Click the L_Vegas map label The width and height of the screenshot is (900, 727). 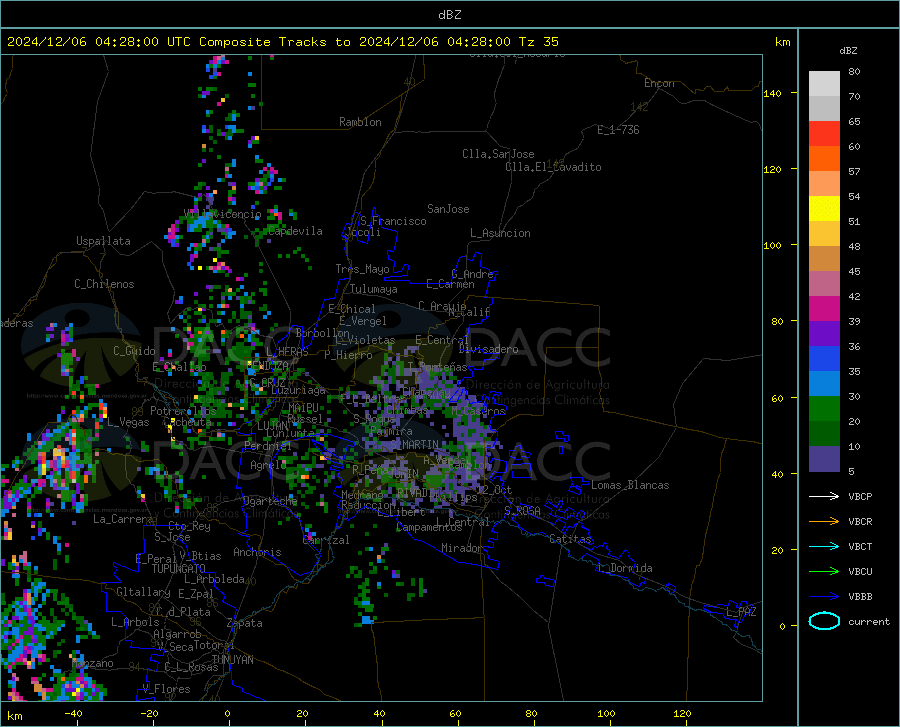tap(128, 422)
